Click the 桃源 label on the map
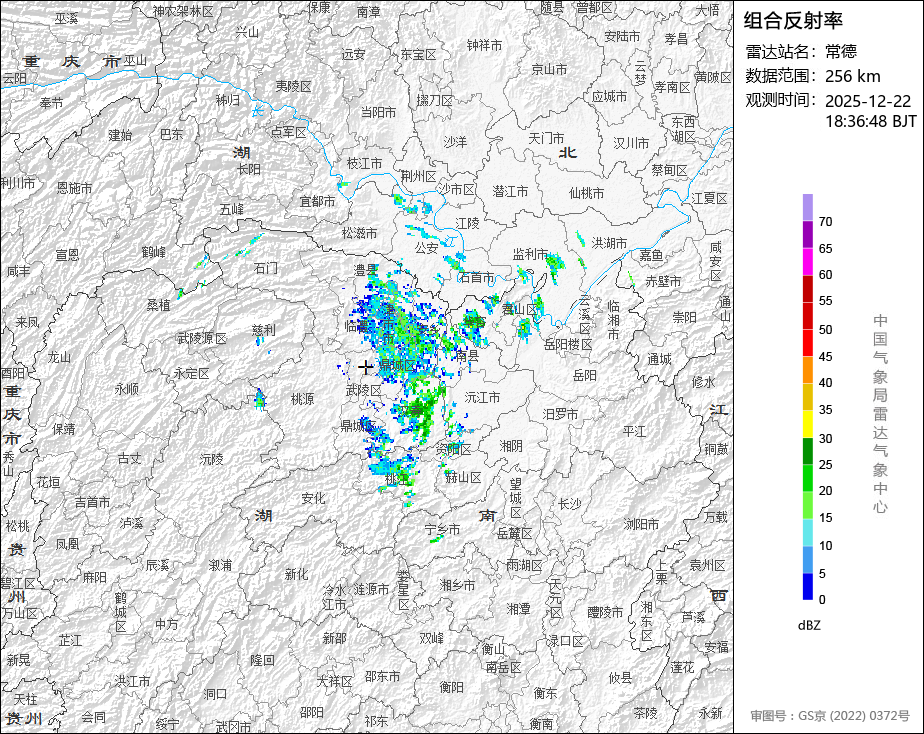Viewport: 924px width, 734px height. 302,399
